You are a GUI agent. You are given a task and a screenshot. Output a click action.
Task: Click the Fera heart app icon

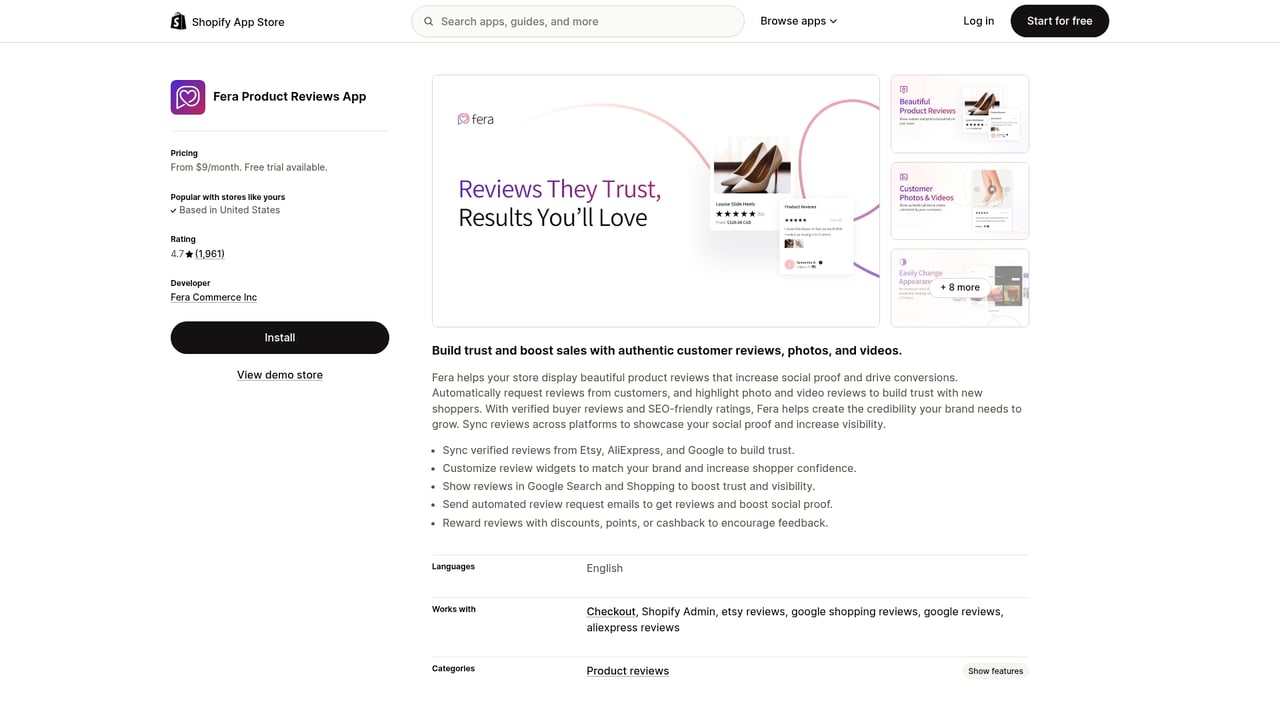pos(187,97)
